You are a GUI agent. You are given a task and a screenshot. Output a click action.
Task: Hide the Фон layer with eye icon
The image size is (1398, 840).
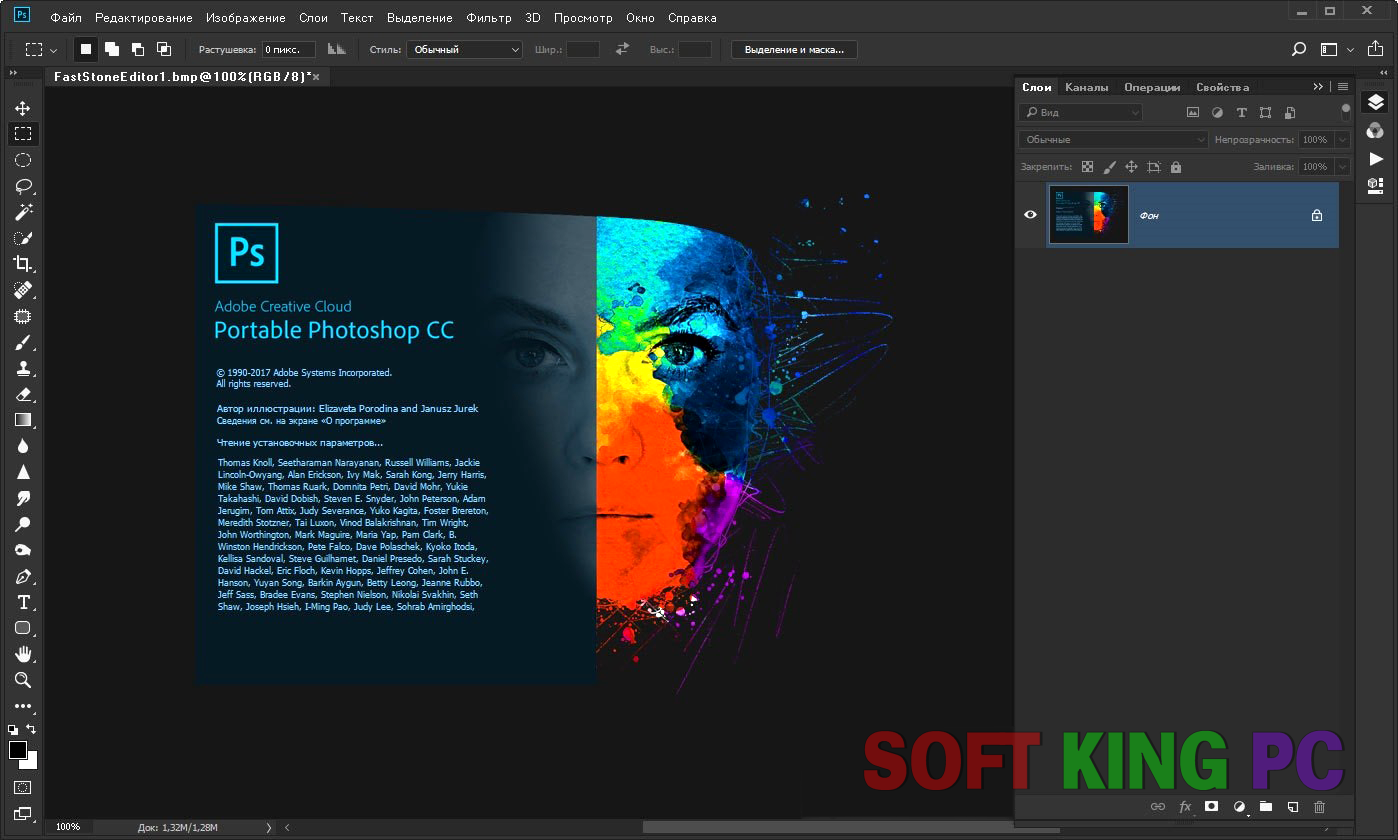pos(1031,214)
